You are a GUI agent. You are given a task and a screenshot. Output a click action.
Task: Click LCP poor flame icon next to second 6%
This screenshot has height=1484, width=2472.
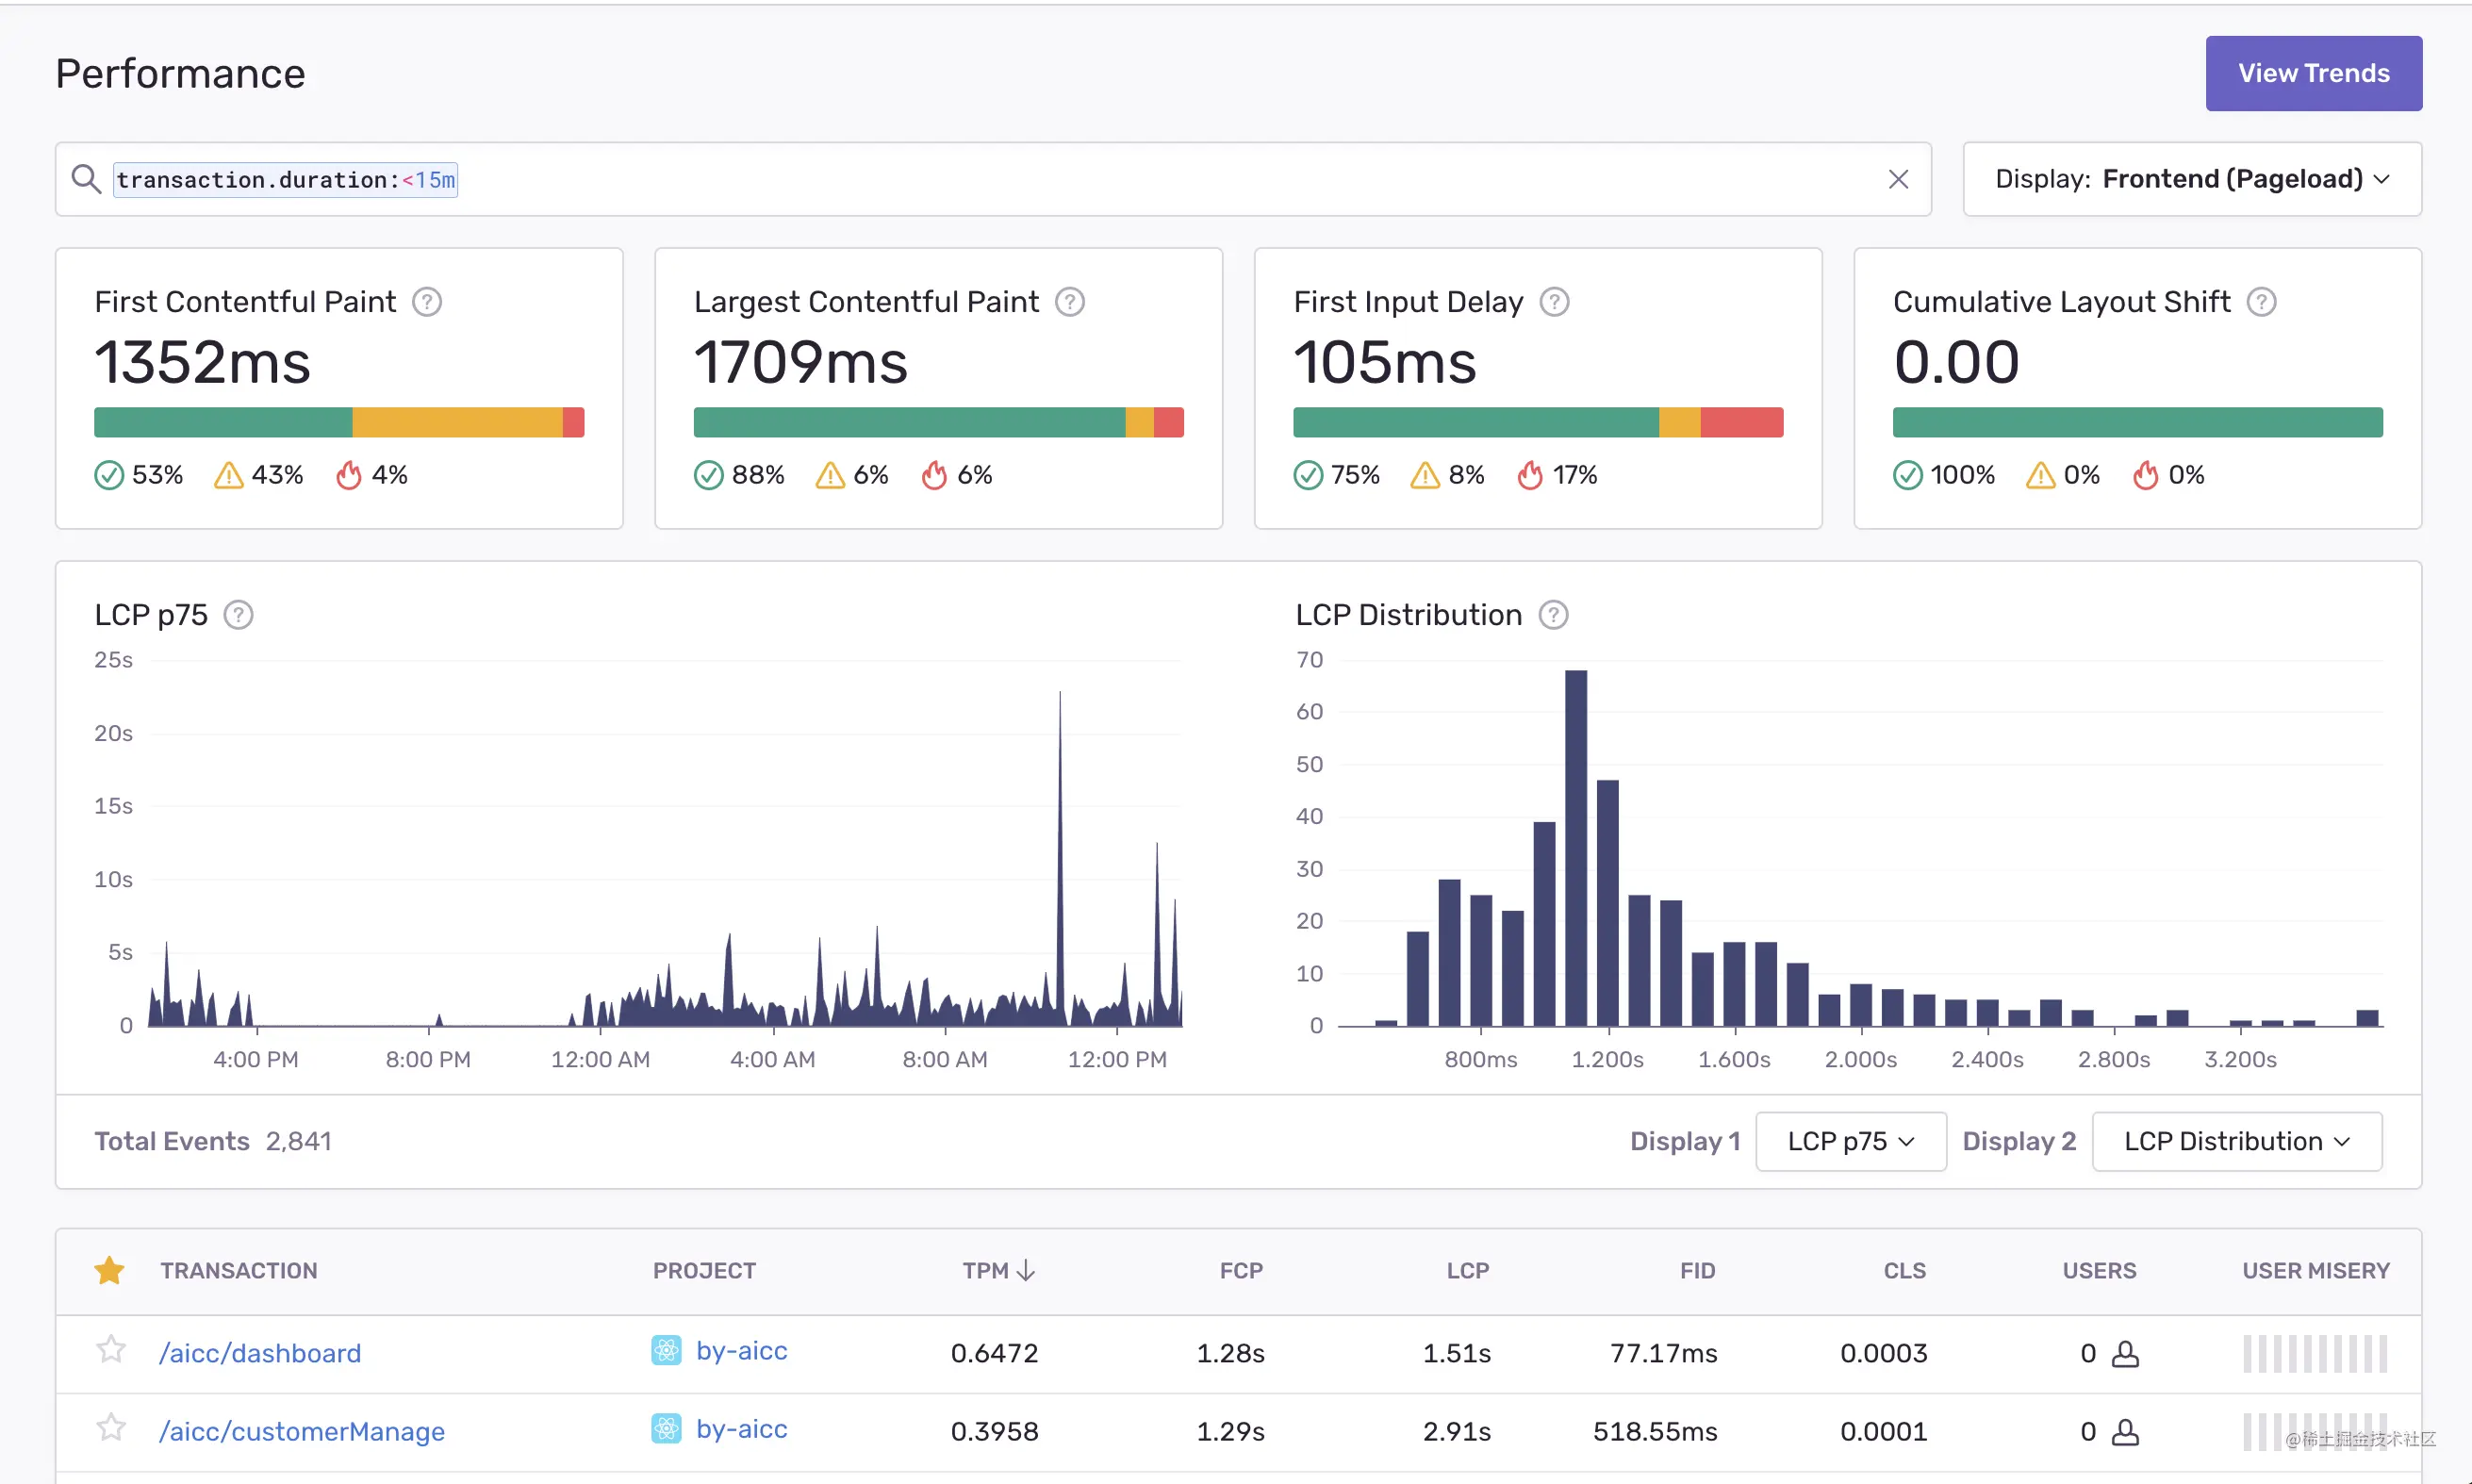(934, 475)
